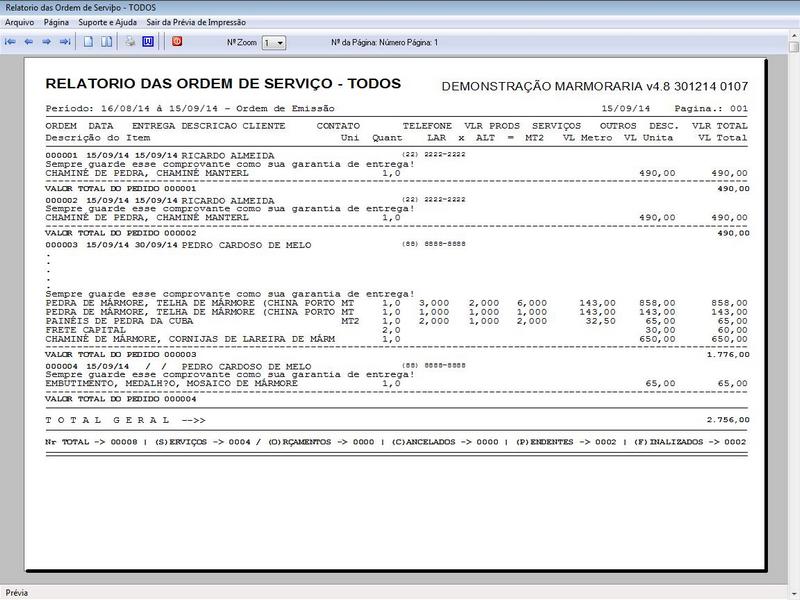The image size is (800, 600).
Task: Jump to the last page arrow
Action: click(65, 42)
